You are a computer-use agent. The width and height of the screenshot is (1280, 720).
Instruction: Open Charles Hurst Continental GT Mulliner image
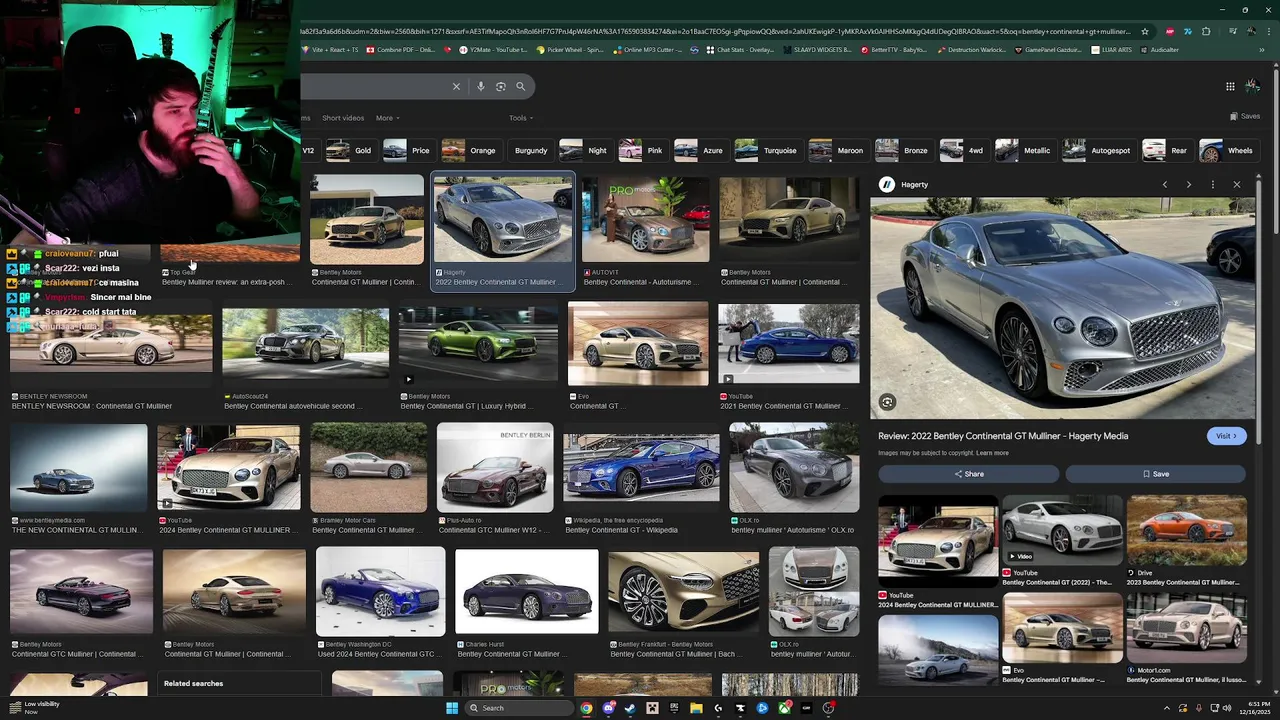[527, 591]
